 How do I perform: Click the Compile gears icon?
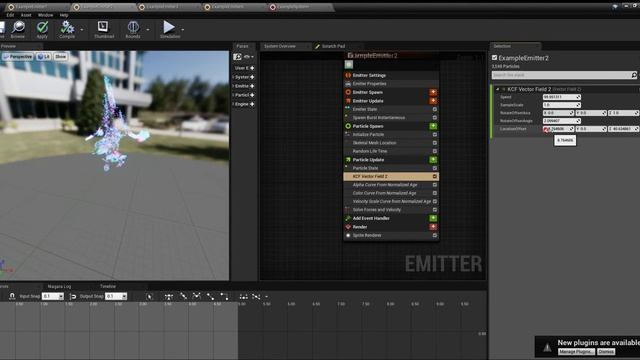pos(67,28)
